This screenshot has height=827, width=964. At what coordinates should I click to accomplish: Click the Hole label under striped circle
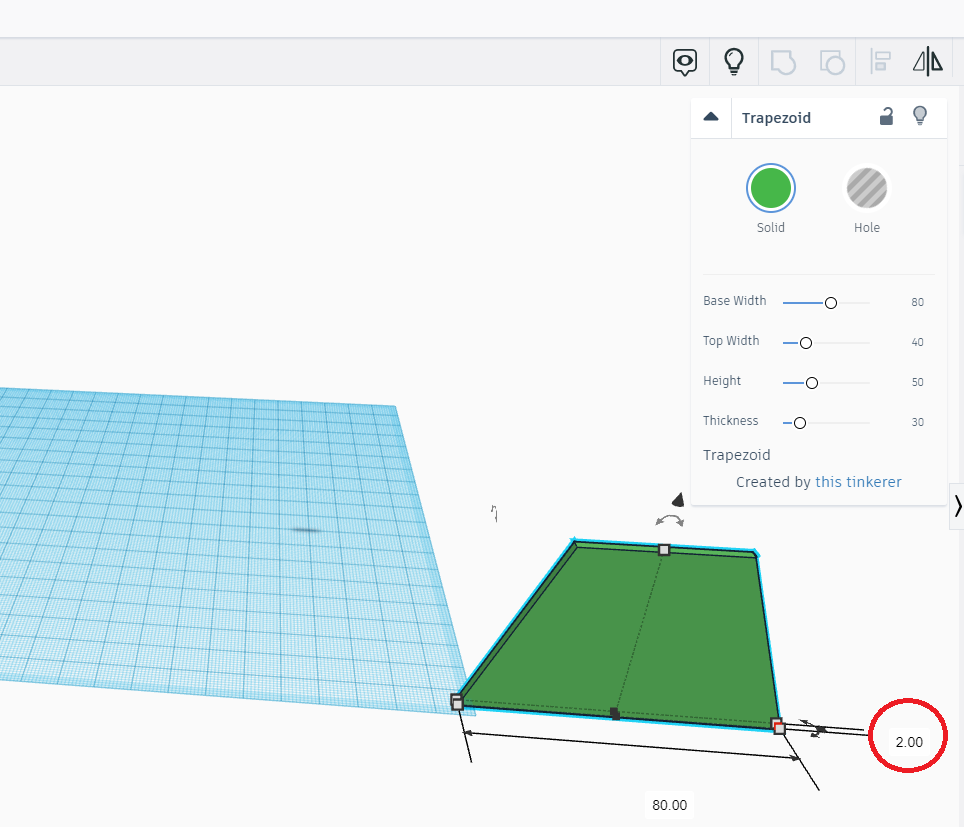[866, 228]
